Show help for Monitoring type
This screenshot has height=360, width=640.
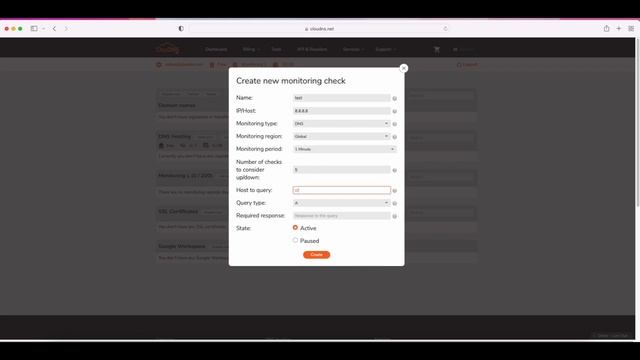(395, 124)
